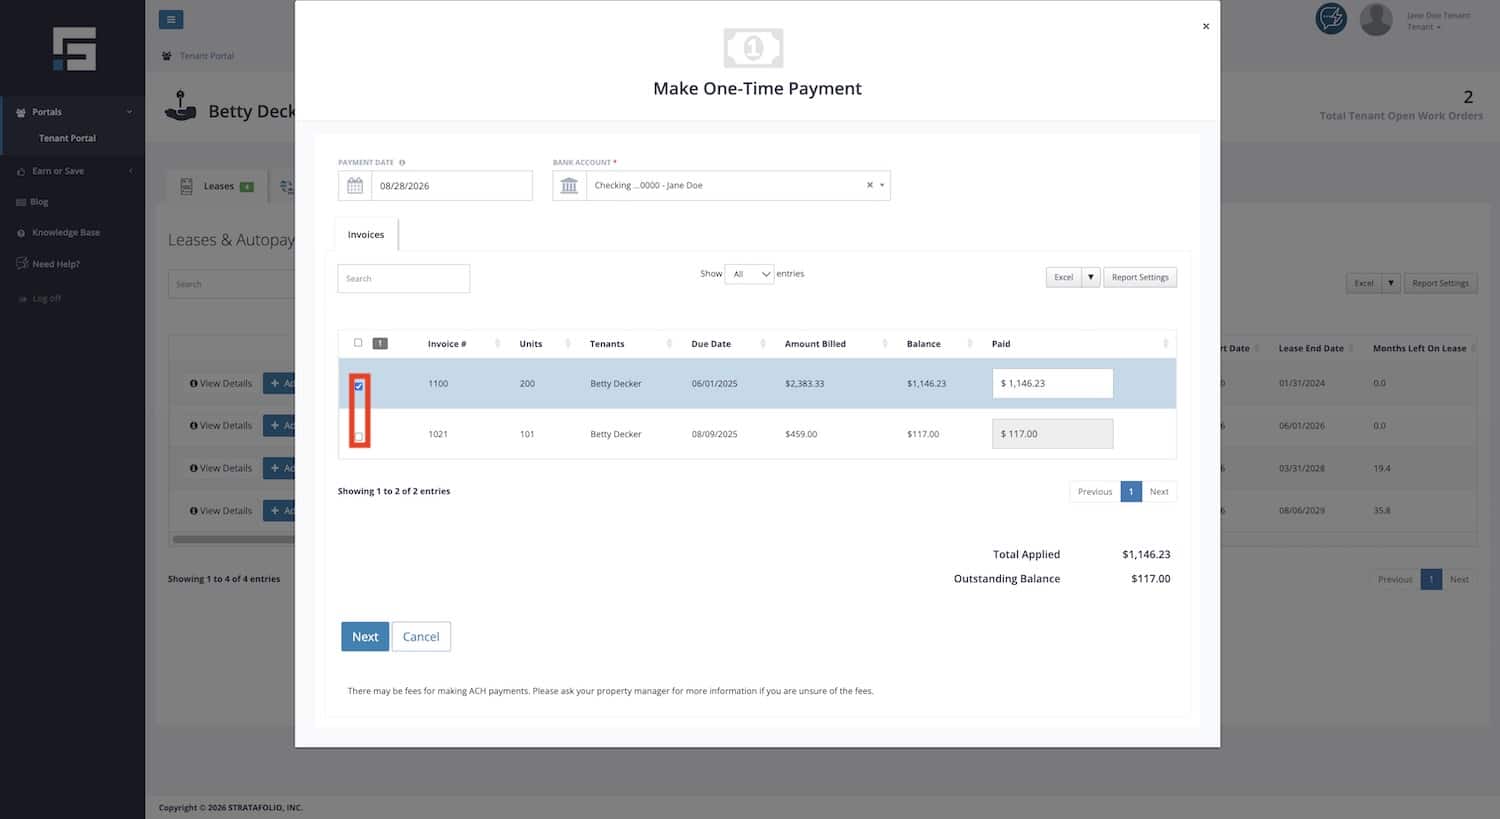Click the Stratafolio logo in sidebar

click(x=75, y=49)
